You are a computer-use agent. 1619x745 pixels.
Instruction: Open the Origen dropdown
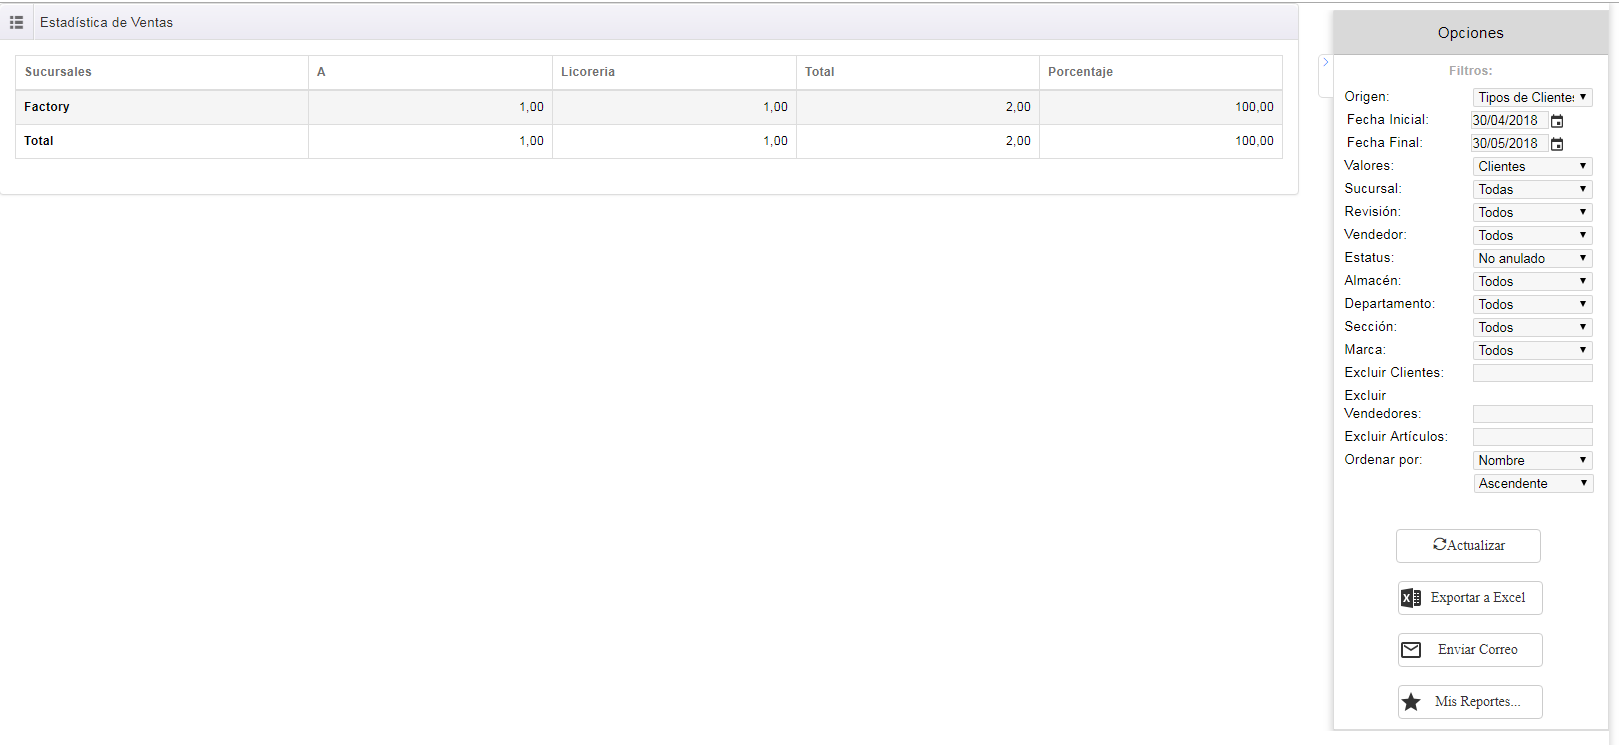pyautogui.click(x=1532, y=97)
